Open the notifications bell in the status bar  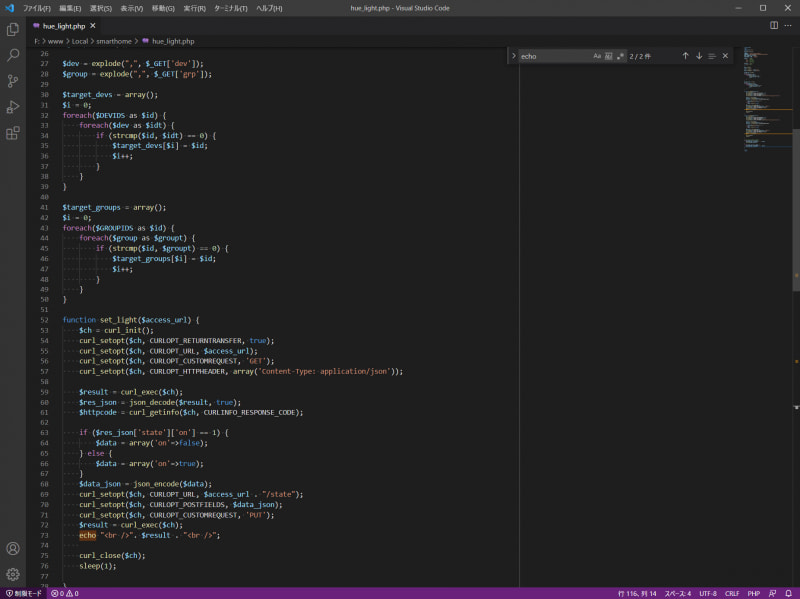[789, 592]
